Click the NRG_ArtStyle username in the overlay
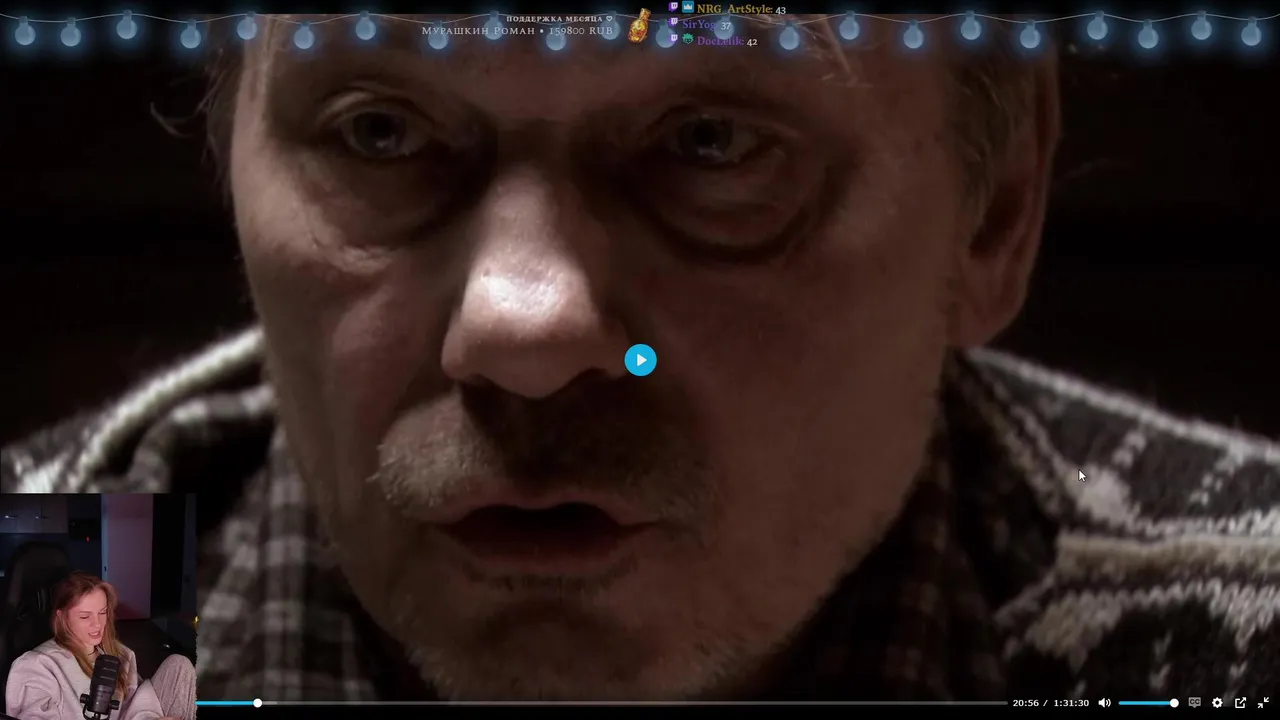Screen dimensions: 1280x720 [734, 9]
